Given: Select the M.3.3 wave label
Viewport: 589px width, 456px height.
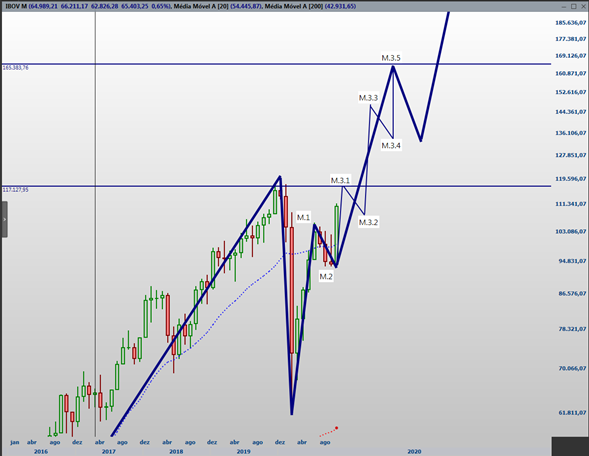Looking at the screenshot, I should (368, 98).
